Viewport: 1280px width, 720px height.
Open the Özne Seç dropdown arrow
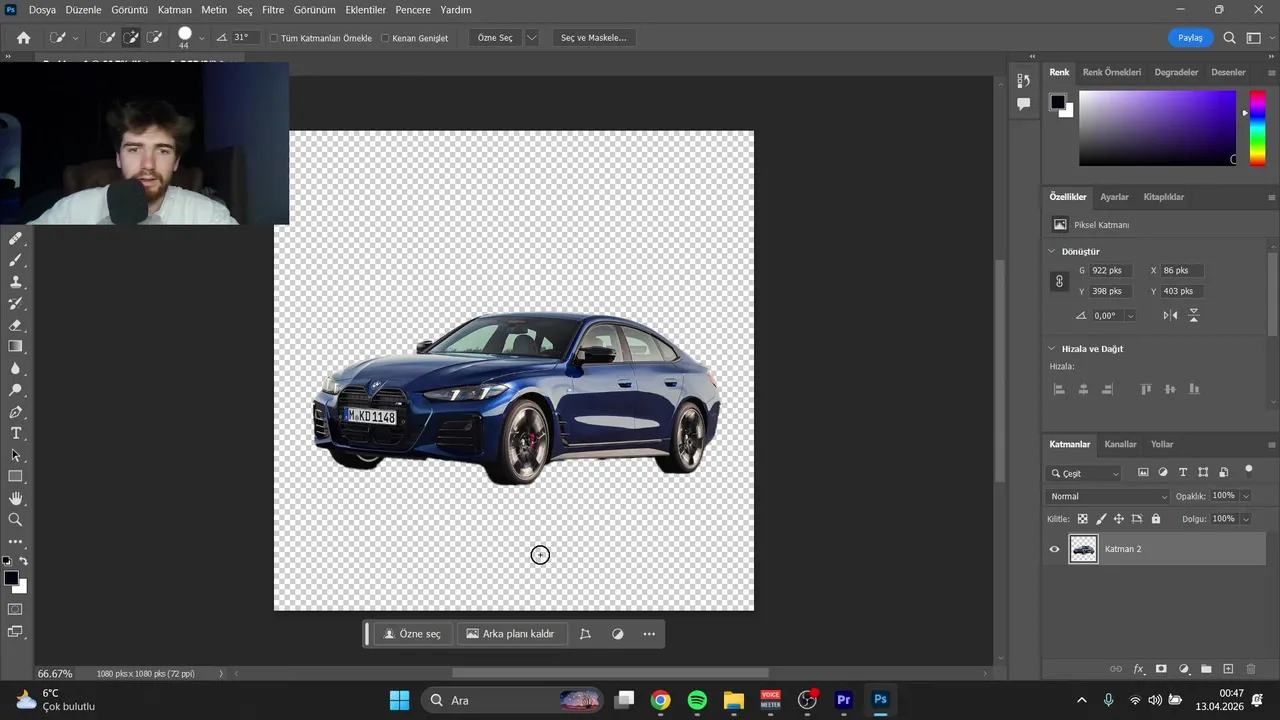pyautogui.click(x=532, y=38)
